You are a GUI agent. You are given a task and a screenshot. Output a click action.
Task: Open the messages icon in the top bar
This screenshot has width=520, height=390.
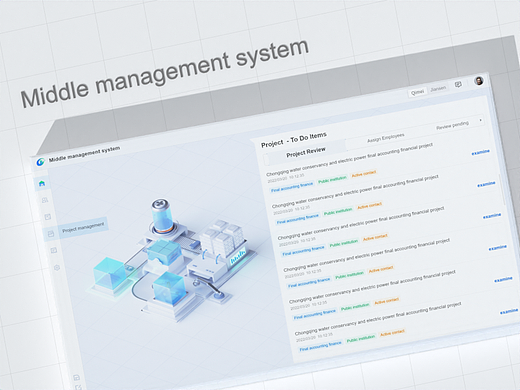coord(458,85)
